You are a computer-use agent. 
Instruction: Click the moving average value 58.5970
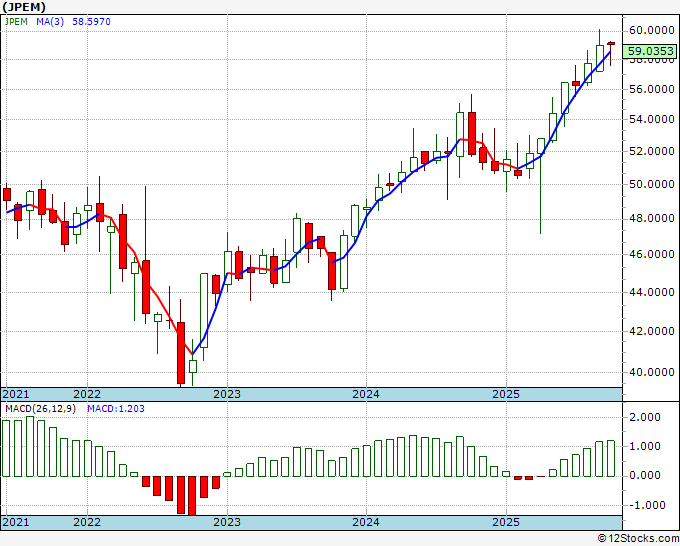tap(91, 21)
